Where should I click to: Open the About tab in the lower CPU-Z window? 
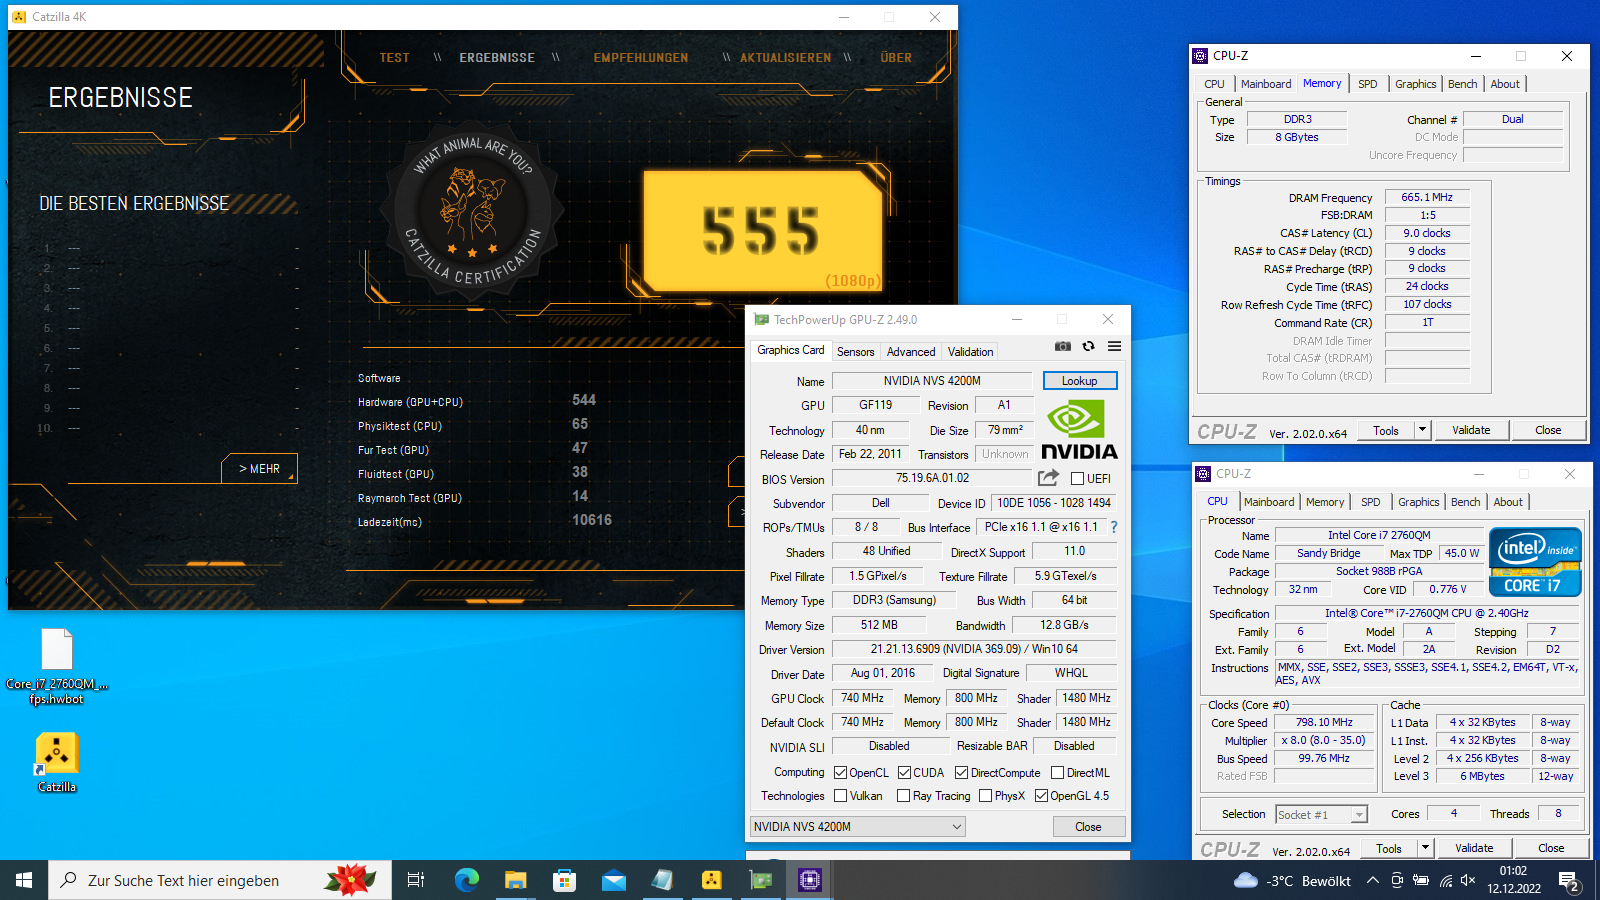coord(1508,502)
